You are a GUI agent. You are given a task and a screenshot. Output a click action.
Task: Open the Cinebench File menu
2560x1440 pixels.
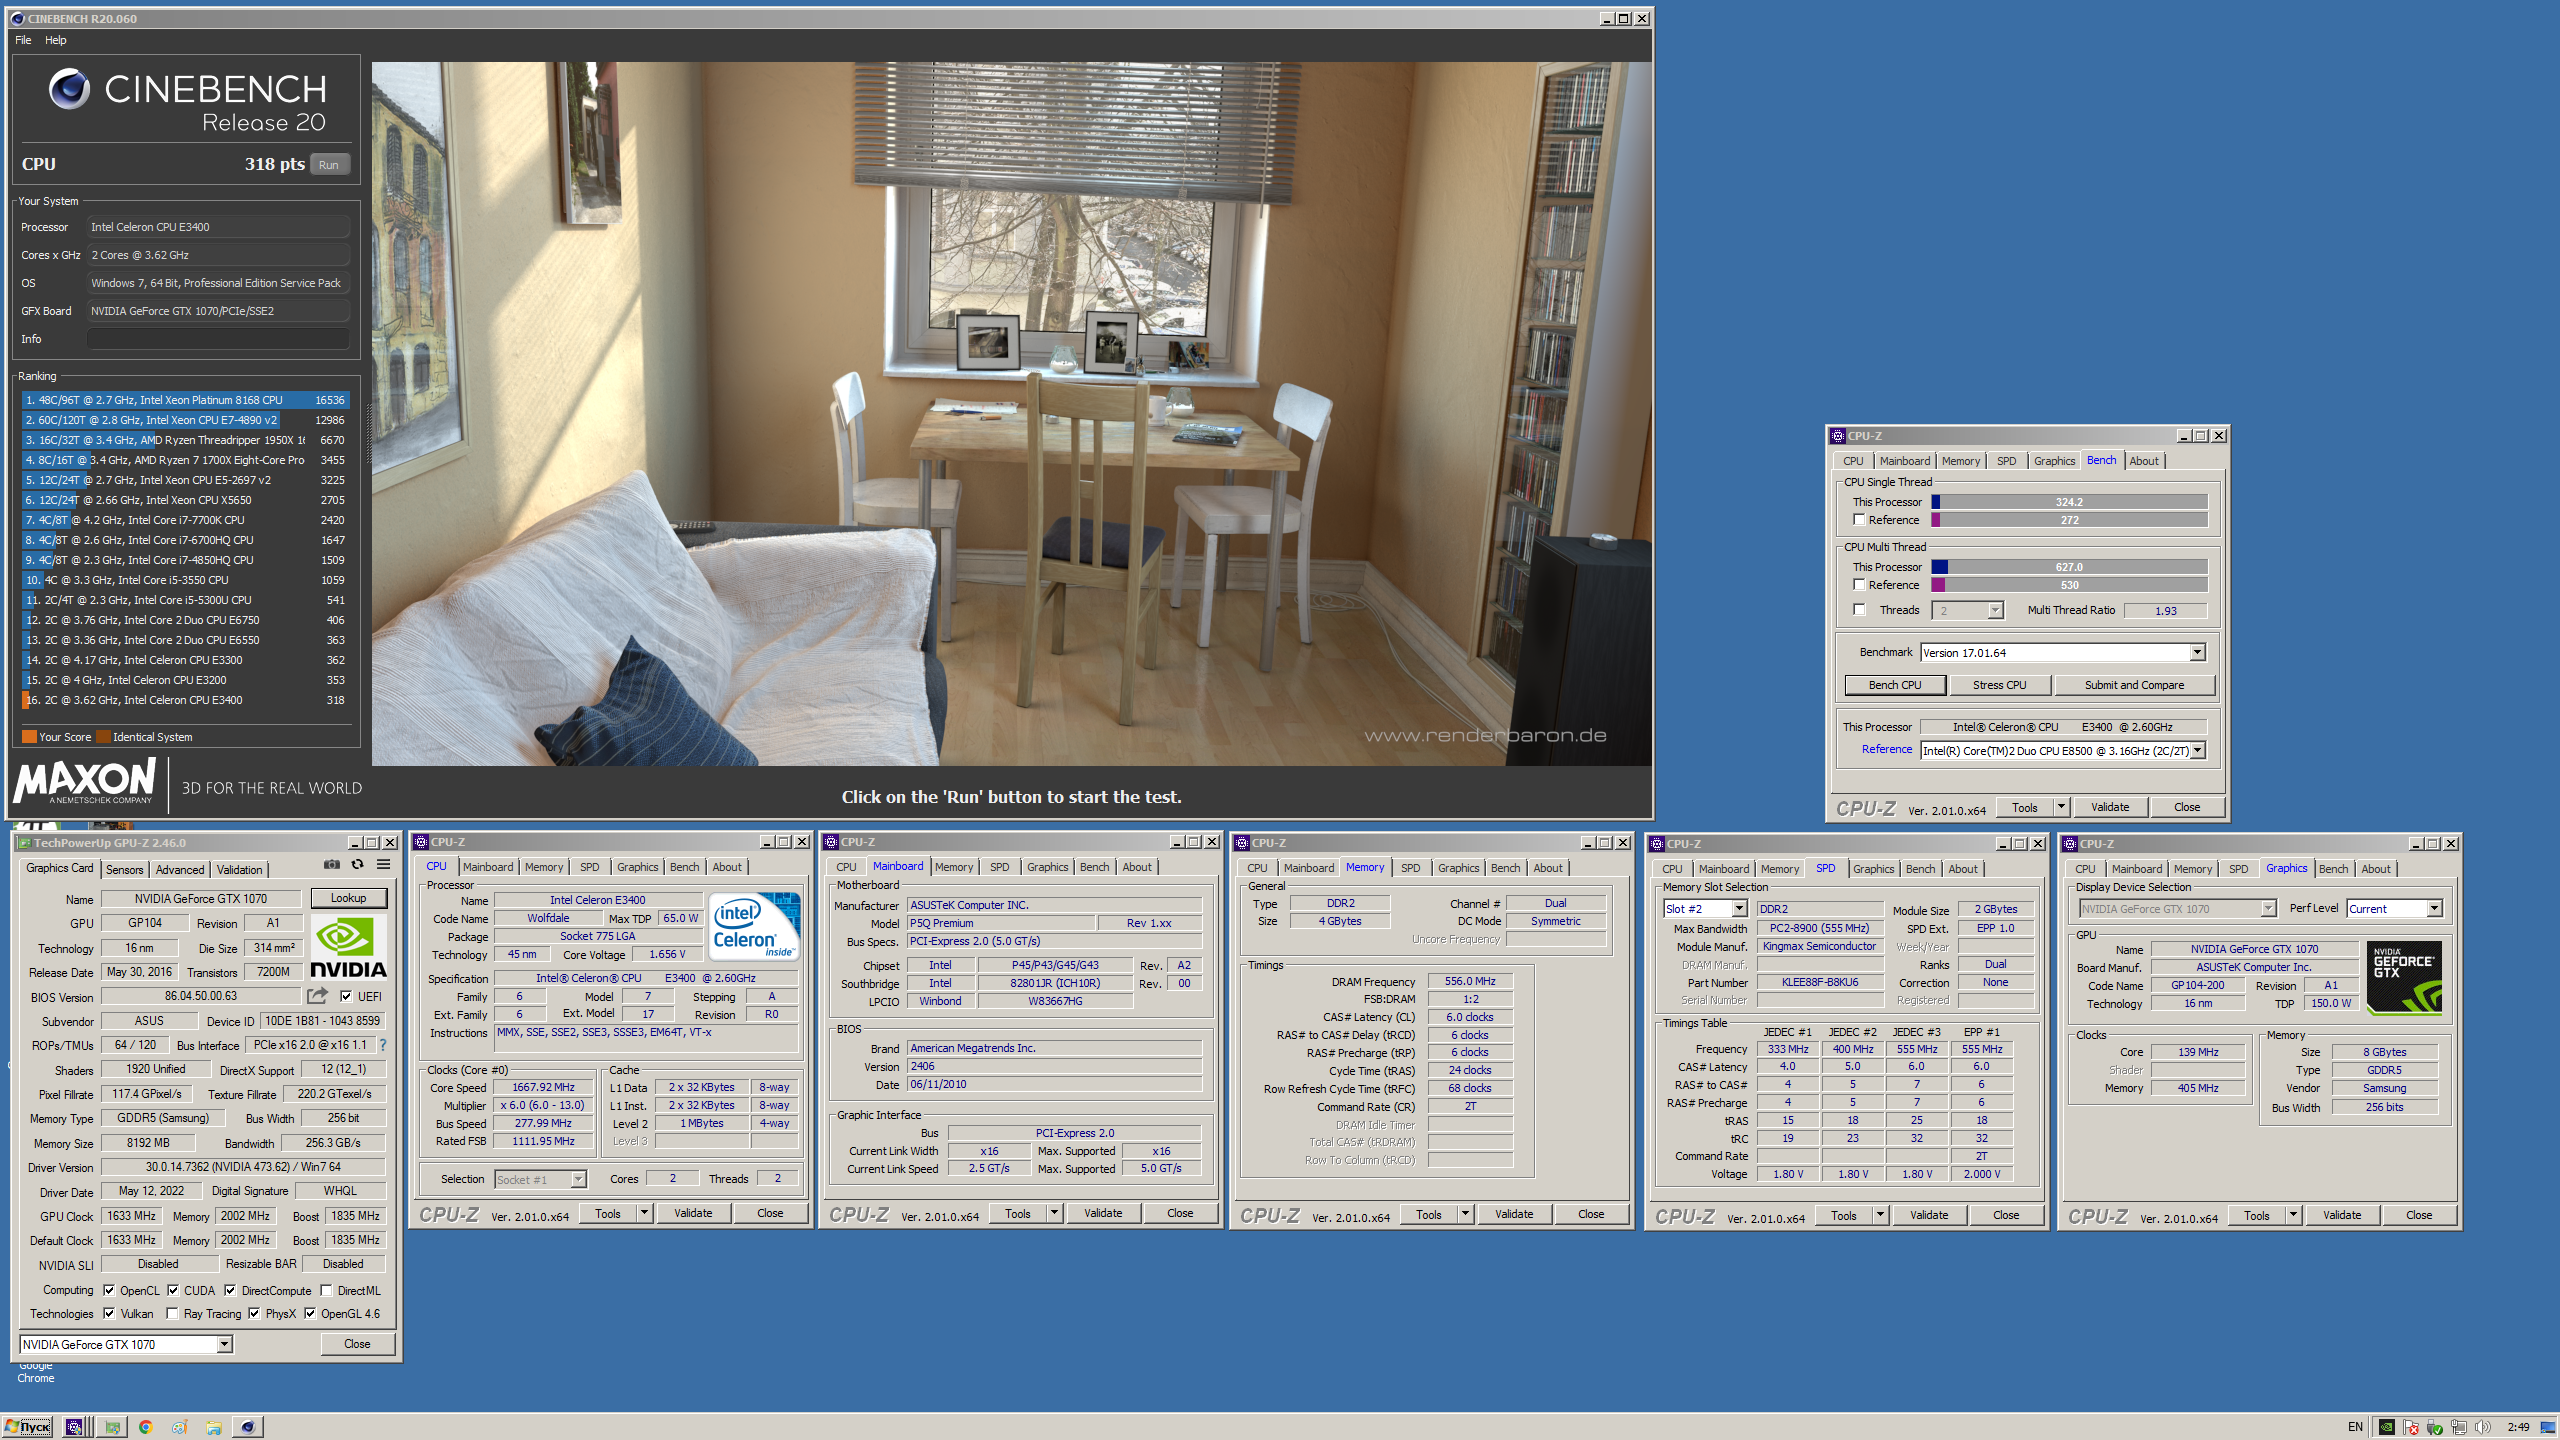click(x=23, y=40)
